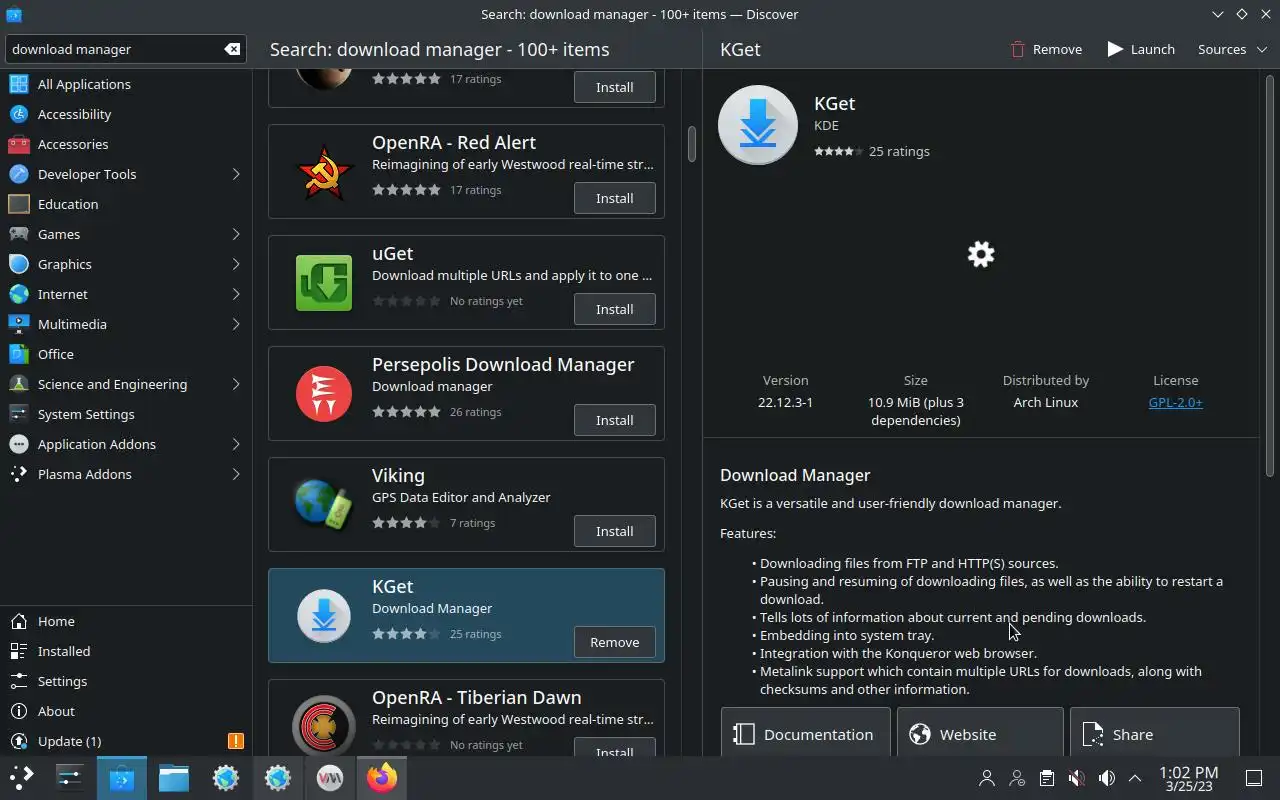Launch KGet
Viewport: 1280px width, 800px height.
(x=1141, y=49)
